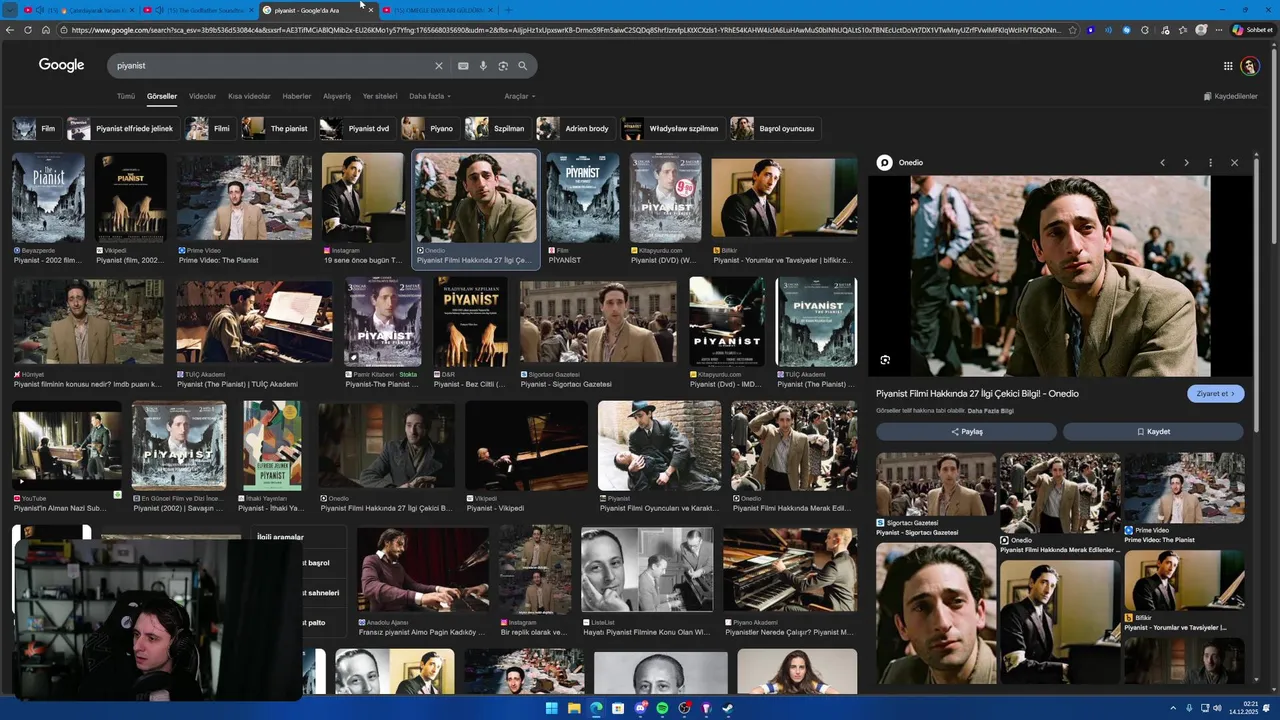Expand the Araçlar tools dropdown
The image size is (1280, 720).
coord(520,97)
